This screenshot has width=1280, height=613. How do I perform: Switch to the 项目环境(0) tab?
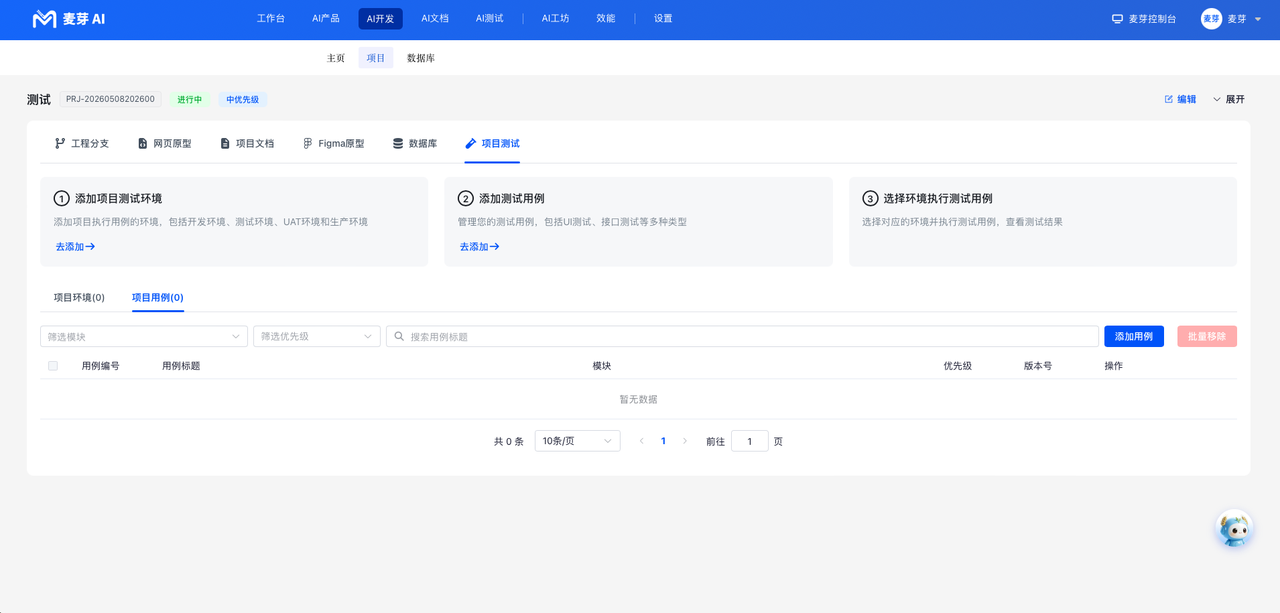[x=79, y=298]
